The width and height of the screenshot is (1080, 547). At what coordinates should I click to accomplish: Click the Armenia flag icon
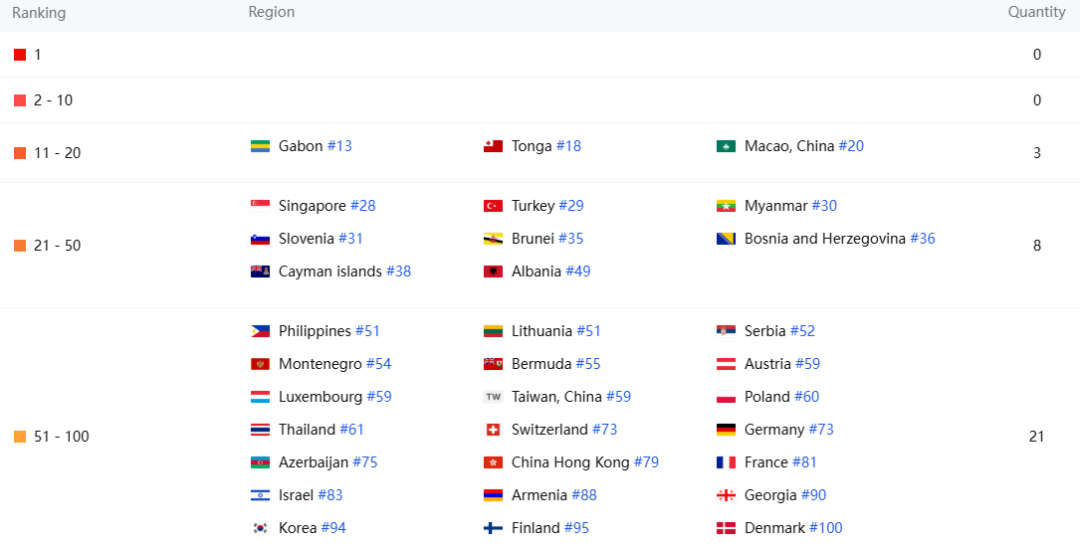click(492, 495)
